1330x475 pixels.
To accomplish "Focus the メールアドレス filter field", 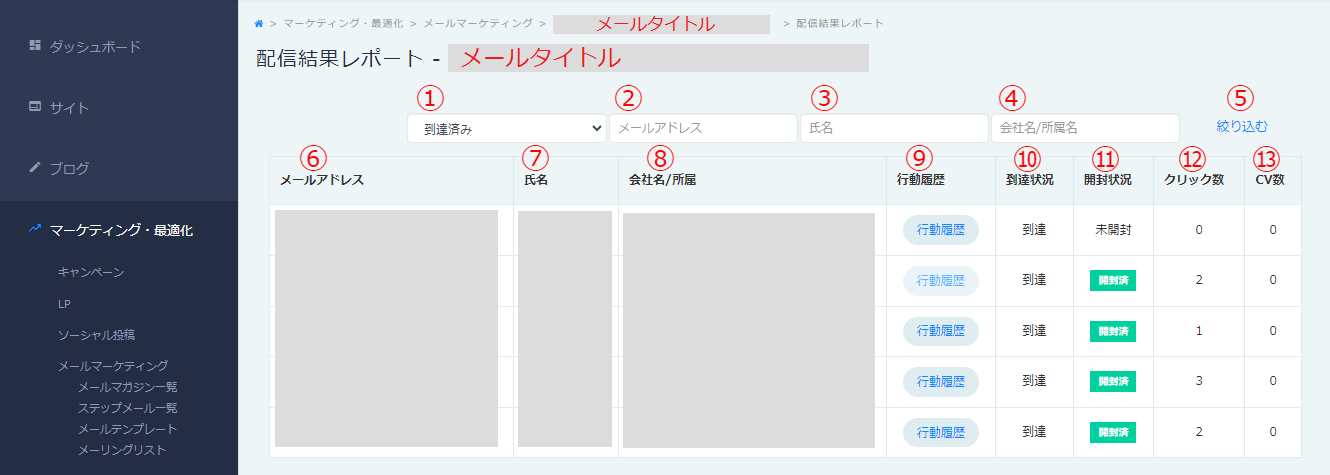I will click(703, 128).
